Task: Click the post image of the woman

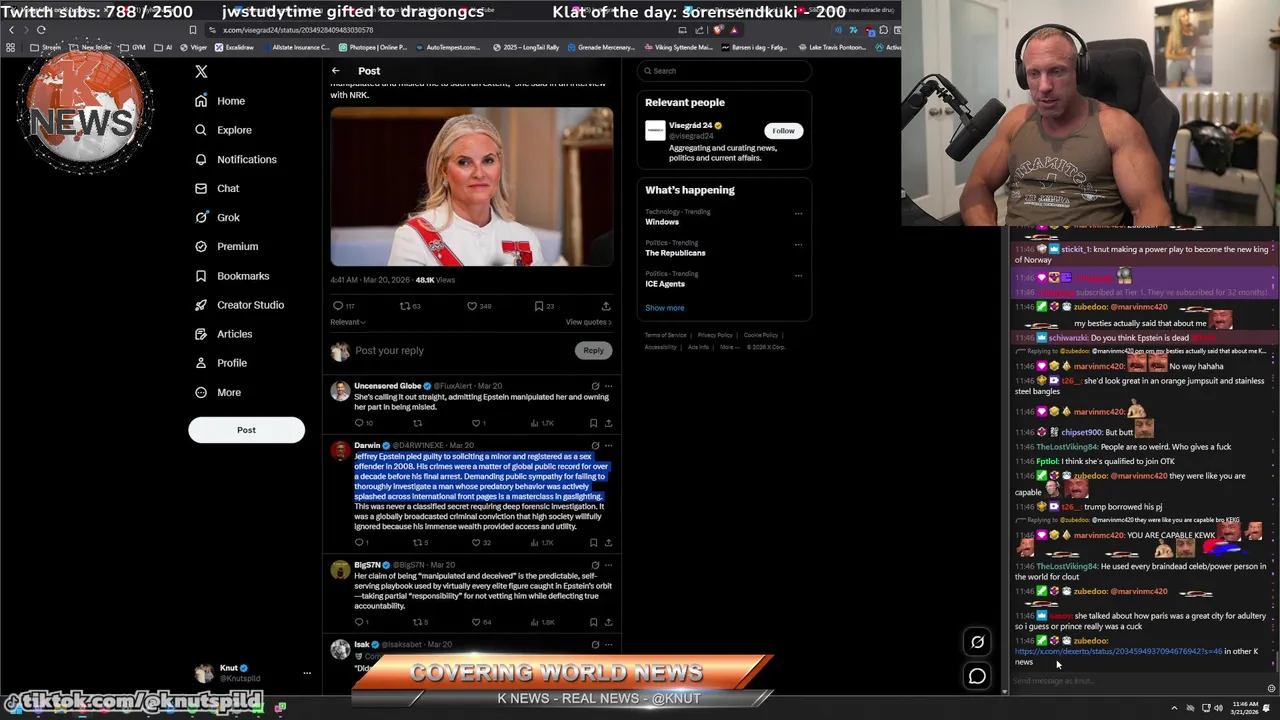Action: pos(472,187)
